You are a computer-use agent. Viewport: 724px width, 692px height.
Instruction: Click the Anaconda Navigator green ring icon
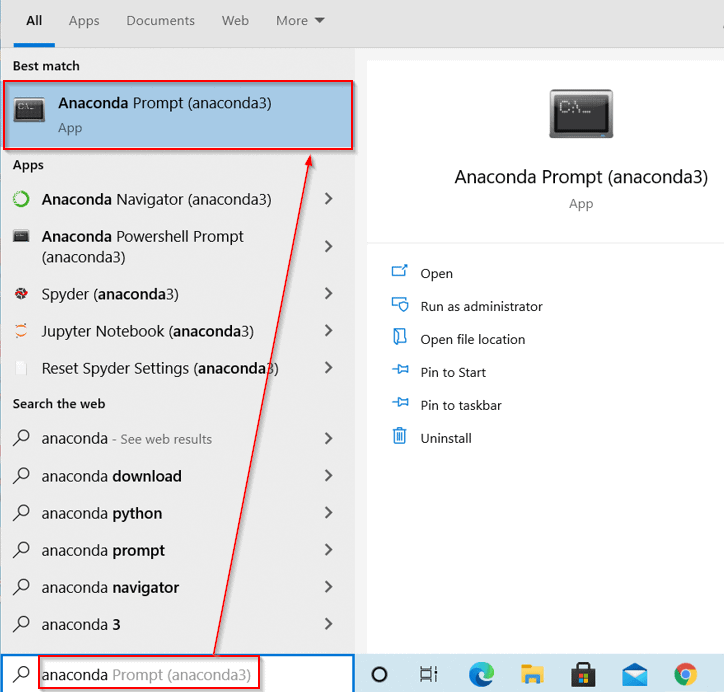coord(21,199)
